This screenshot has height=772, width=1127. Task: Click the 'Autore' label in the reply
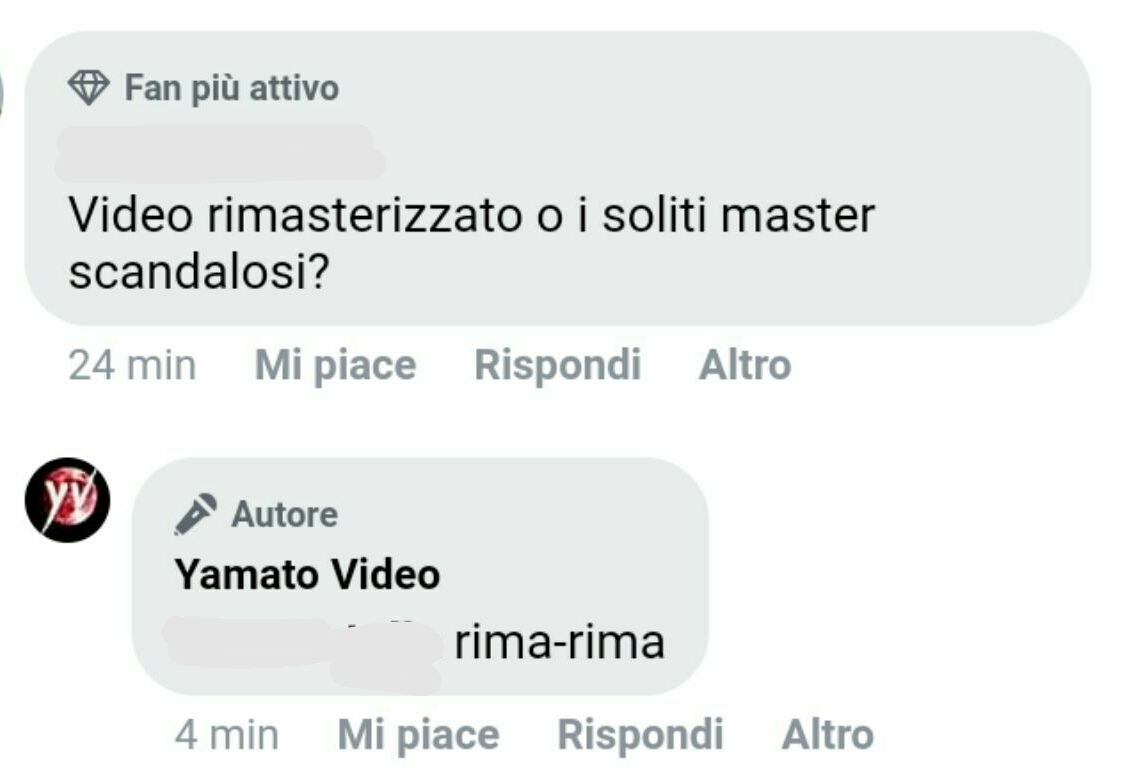point(284,515)
